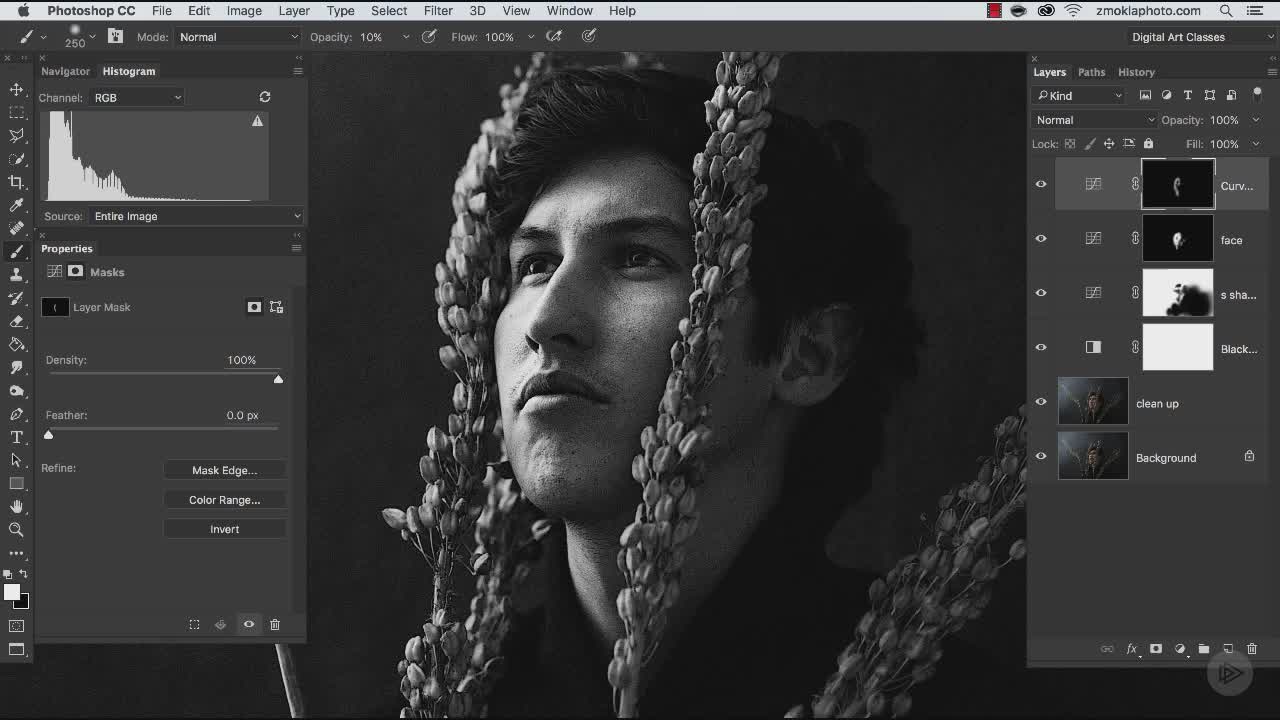Select the Dodge tool
Viewport: 1280px width, 720px height.
click(x=16, y=391)
